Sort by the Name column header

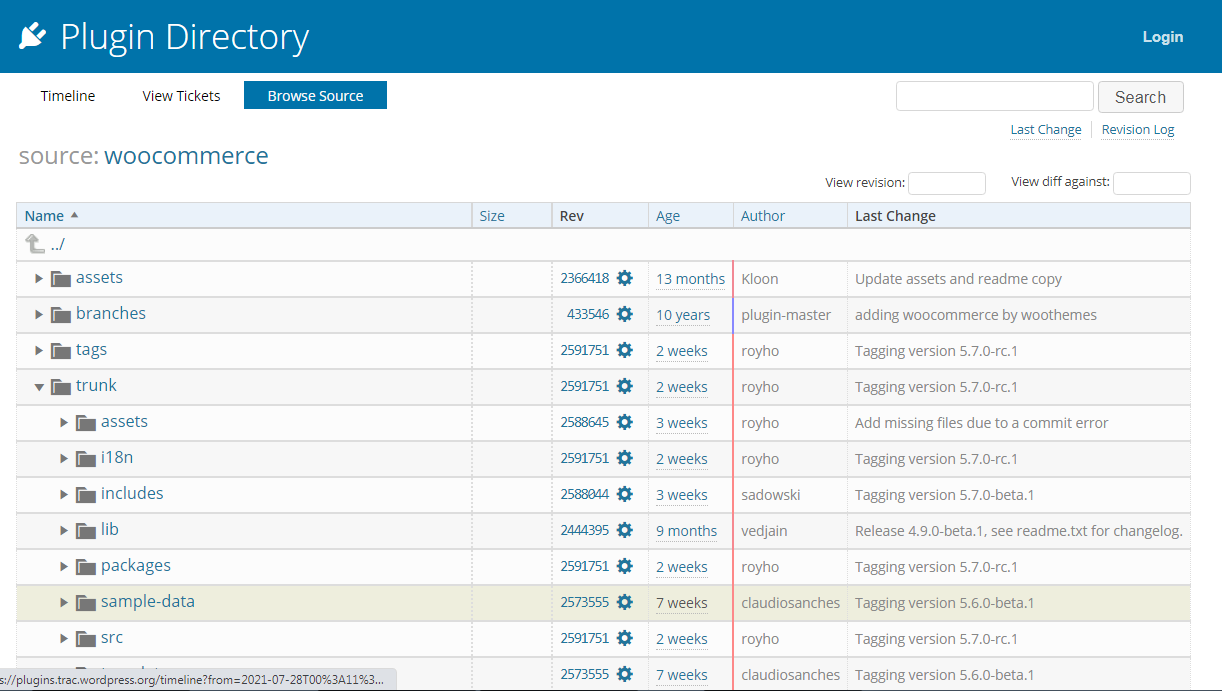pos(44,216)
